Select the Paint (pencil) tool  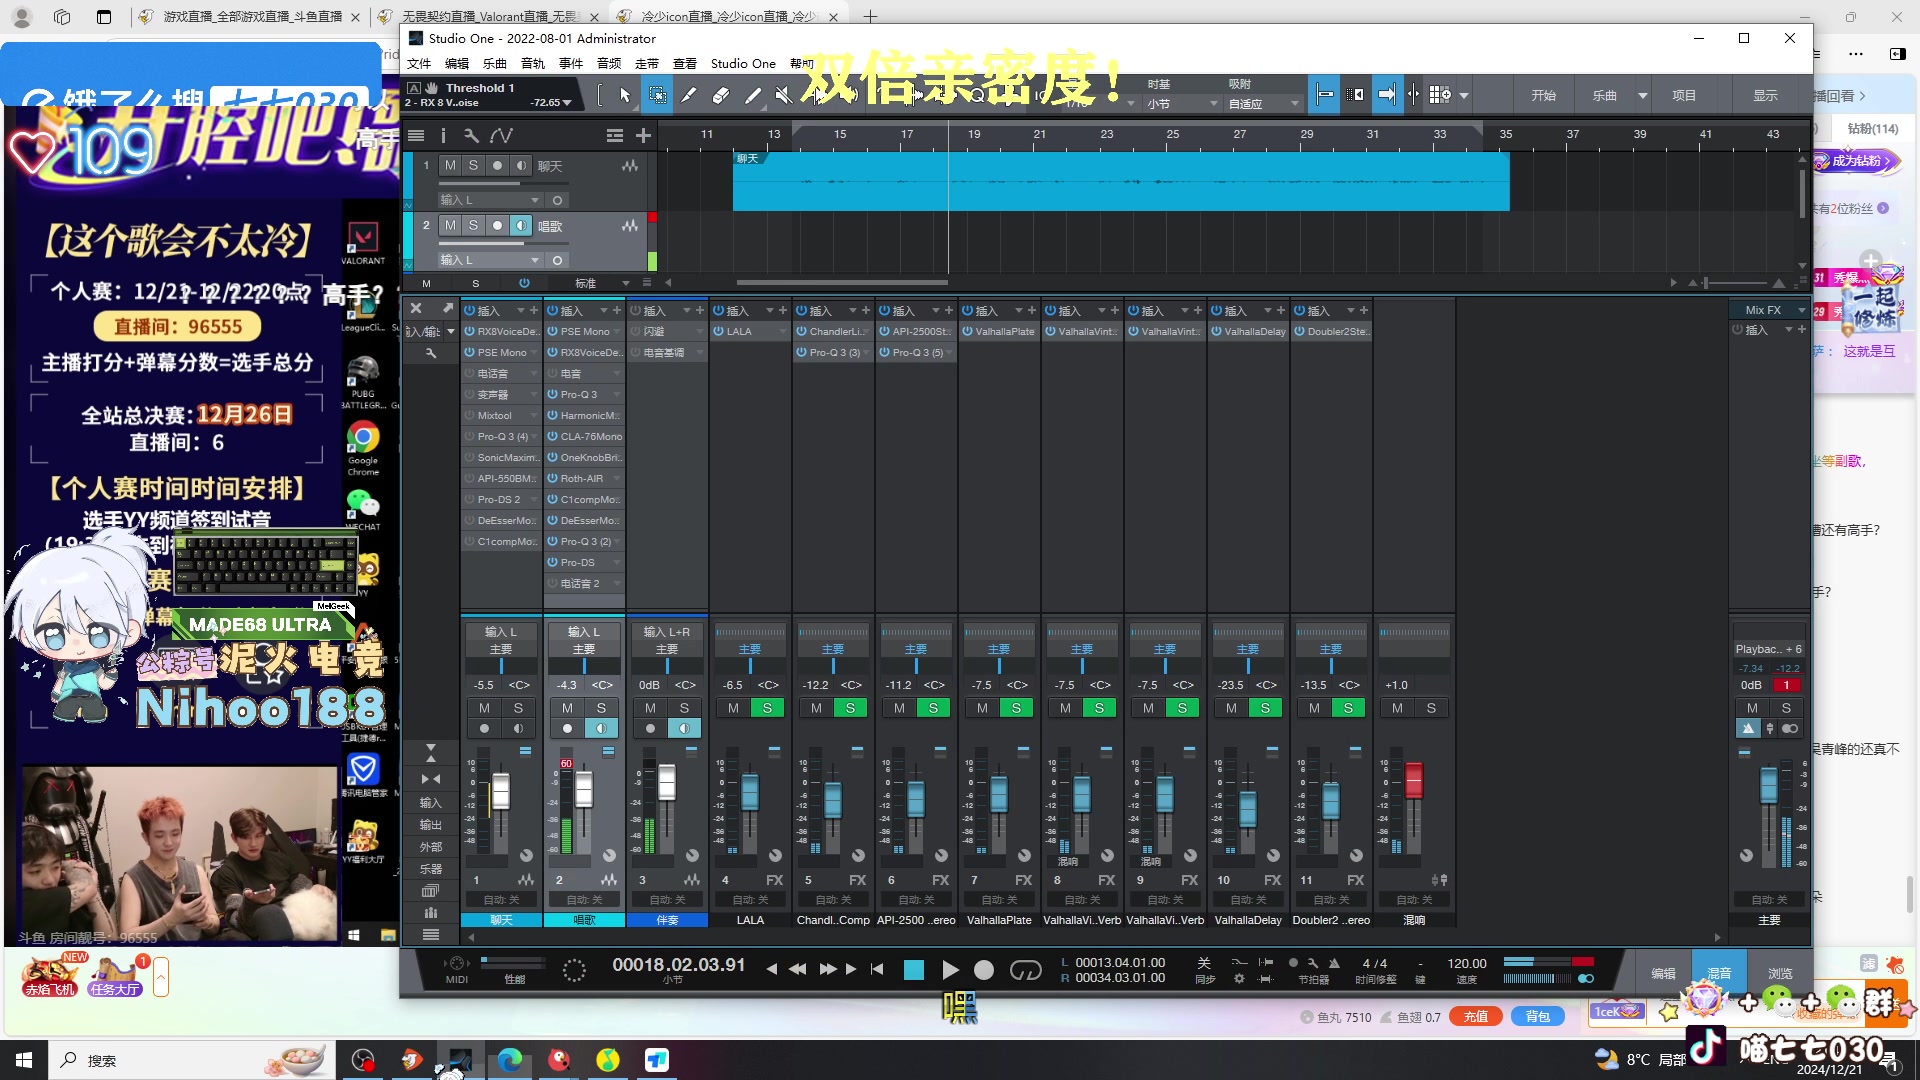[x=753, y=95]
